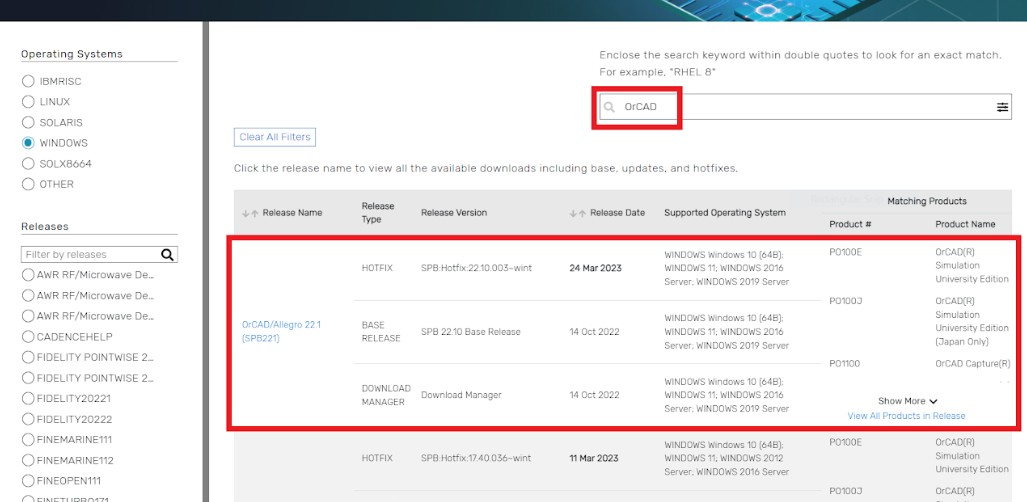This screenshot has width=1027, height=502.
Task: Choose FINEMARINE111 release filter
Action: pos(28,440)
